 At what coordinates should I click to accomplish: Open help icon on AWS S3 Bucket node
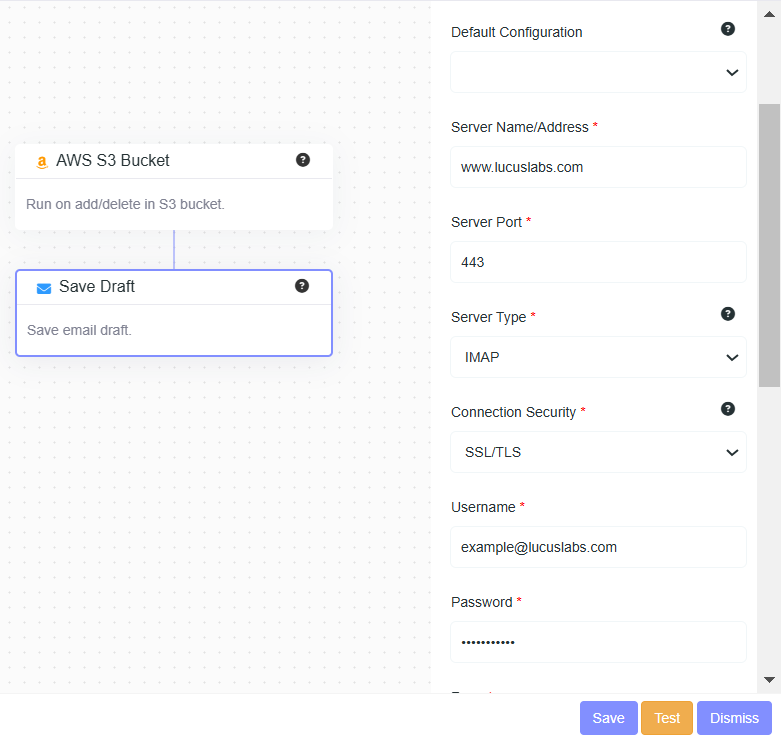click(303, 160)
